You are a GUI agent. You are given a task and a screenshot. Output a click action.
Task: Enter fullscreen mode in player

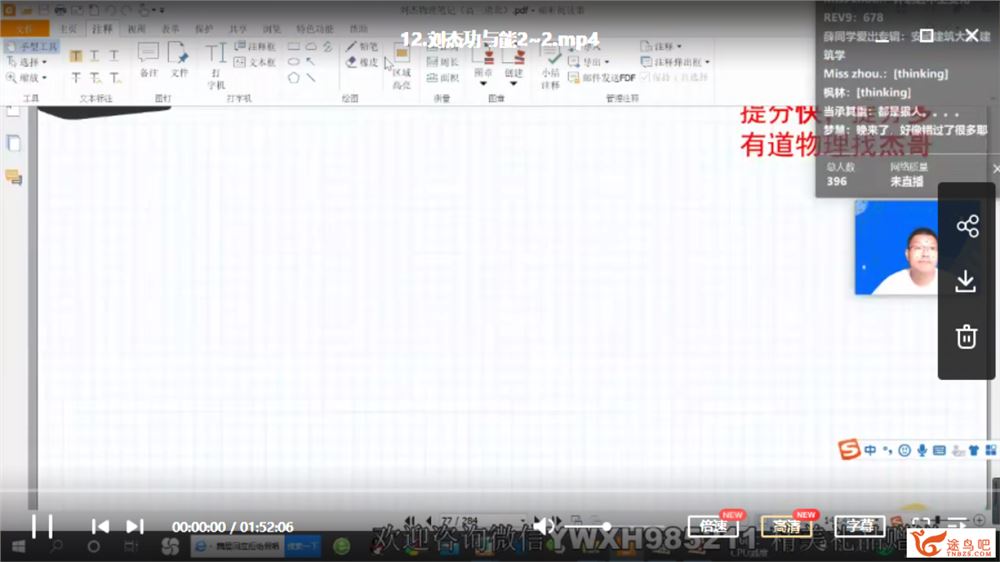click(x=920, y=524)
